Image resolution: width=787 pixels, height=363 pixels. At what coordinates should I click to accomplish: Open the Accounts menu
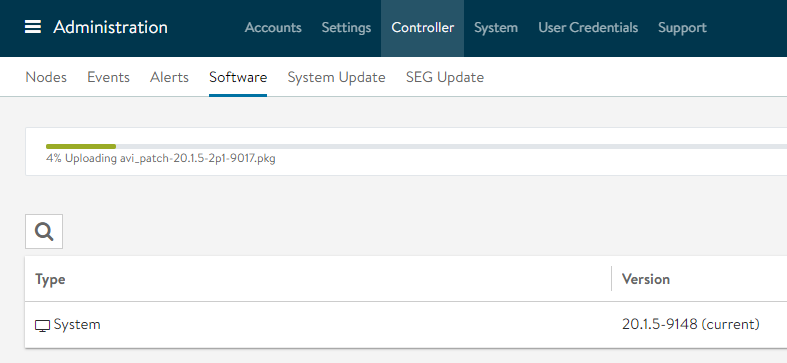pyautogui.click(x=273, y=27)
